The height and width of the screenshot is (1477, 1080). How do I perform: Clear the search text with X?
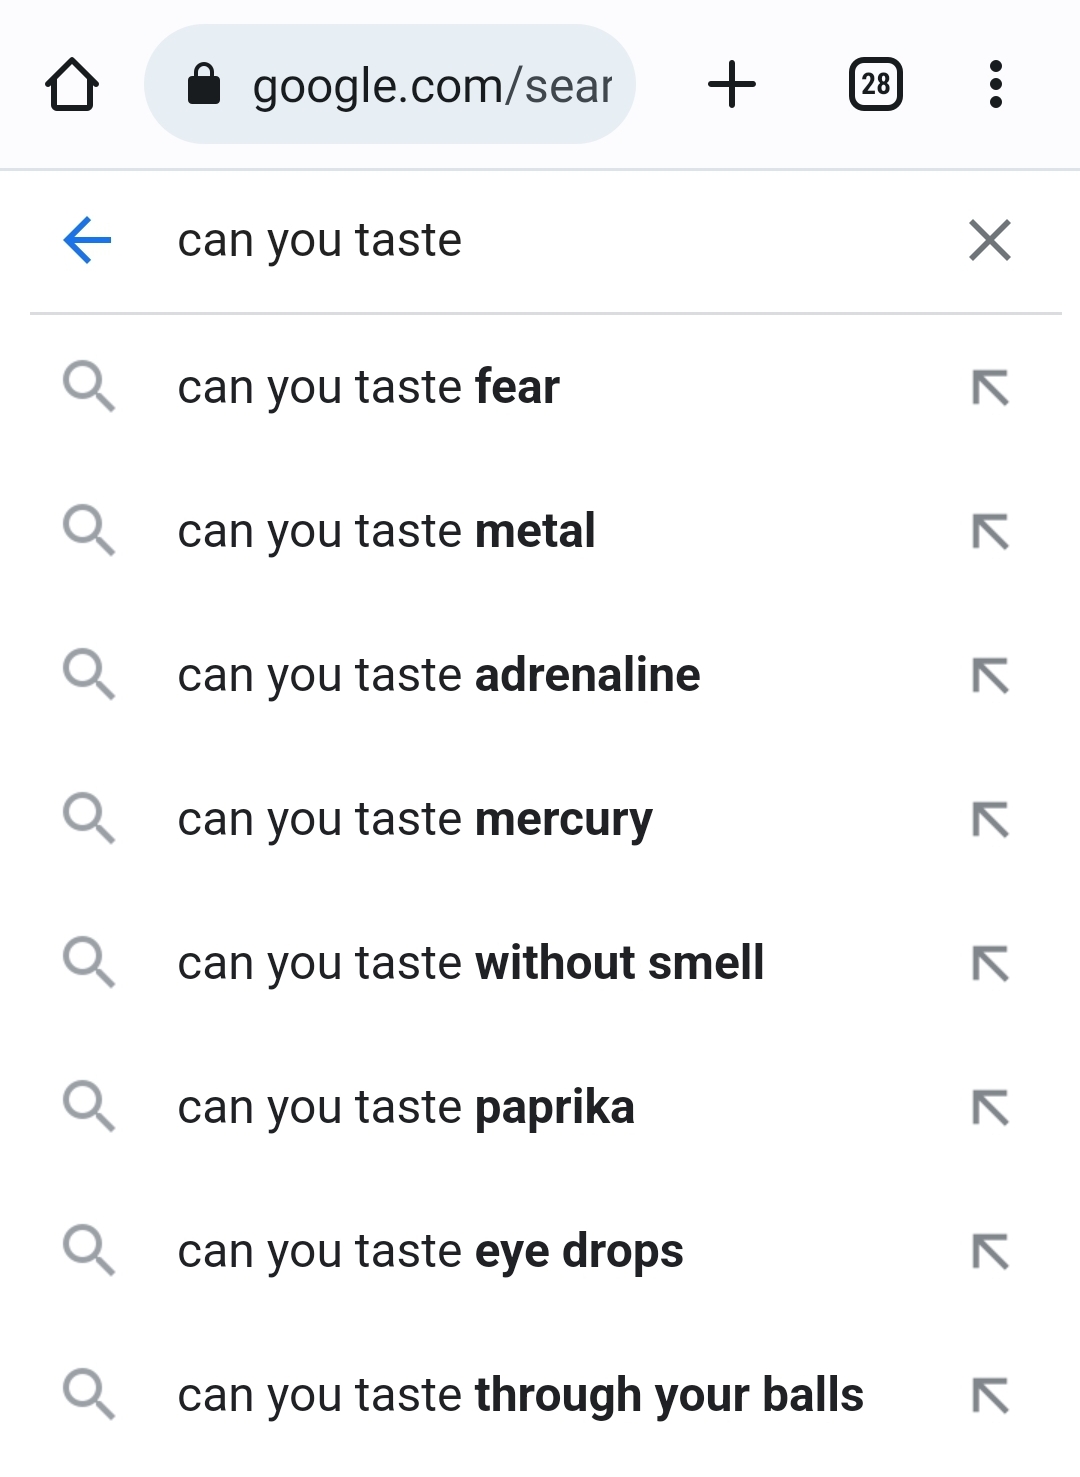click(x=990, y=240)
